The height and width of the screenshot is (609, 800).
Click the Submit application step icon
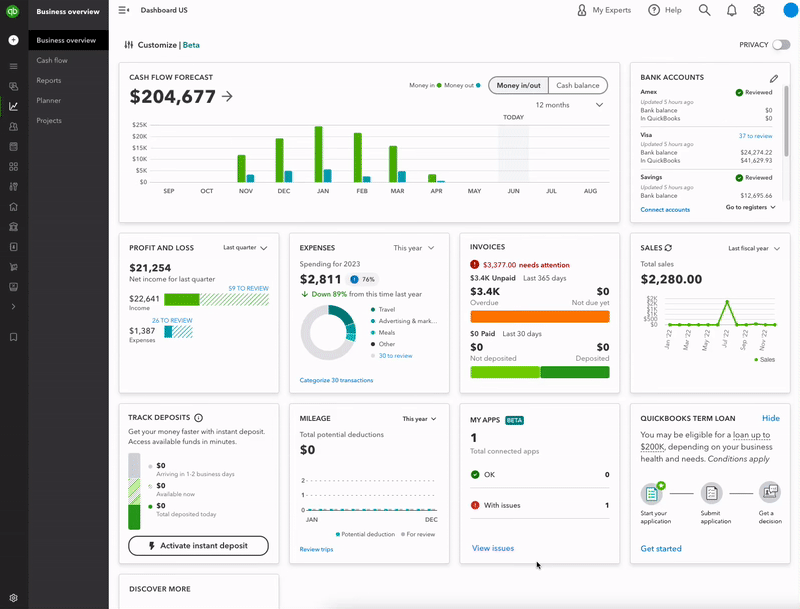[711, 493]
